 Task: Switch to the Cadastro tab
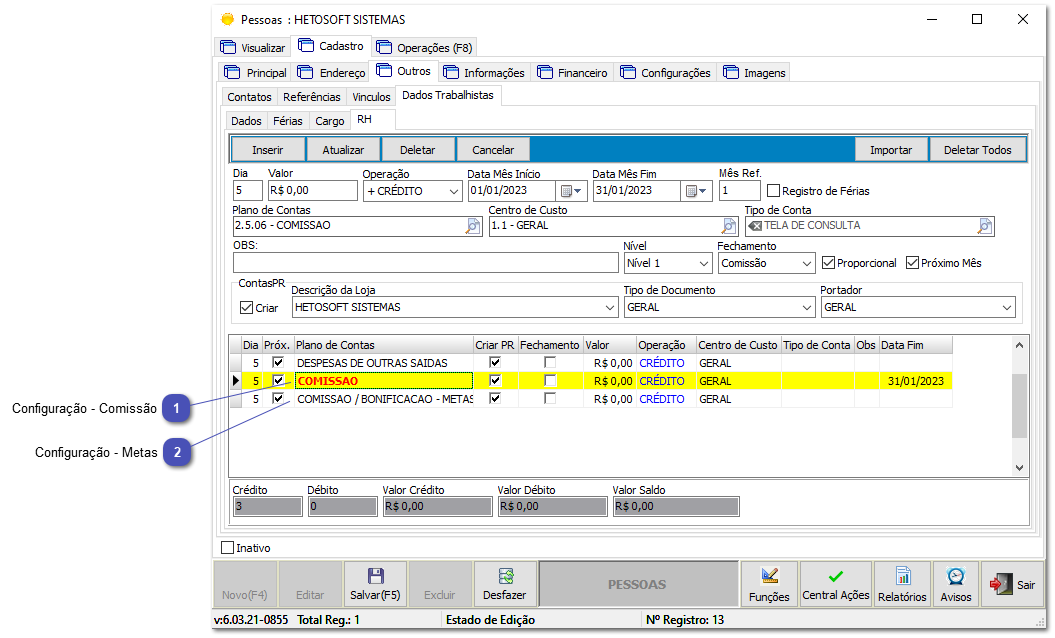(x=341, y=46)
